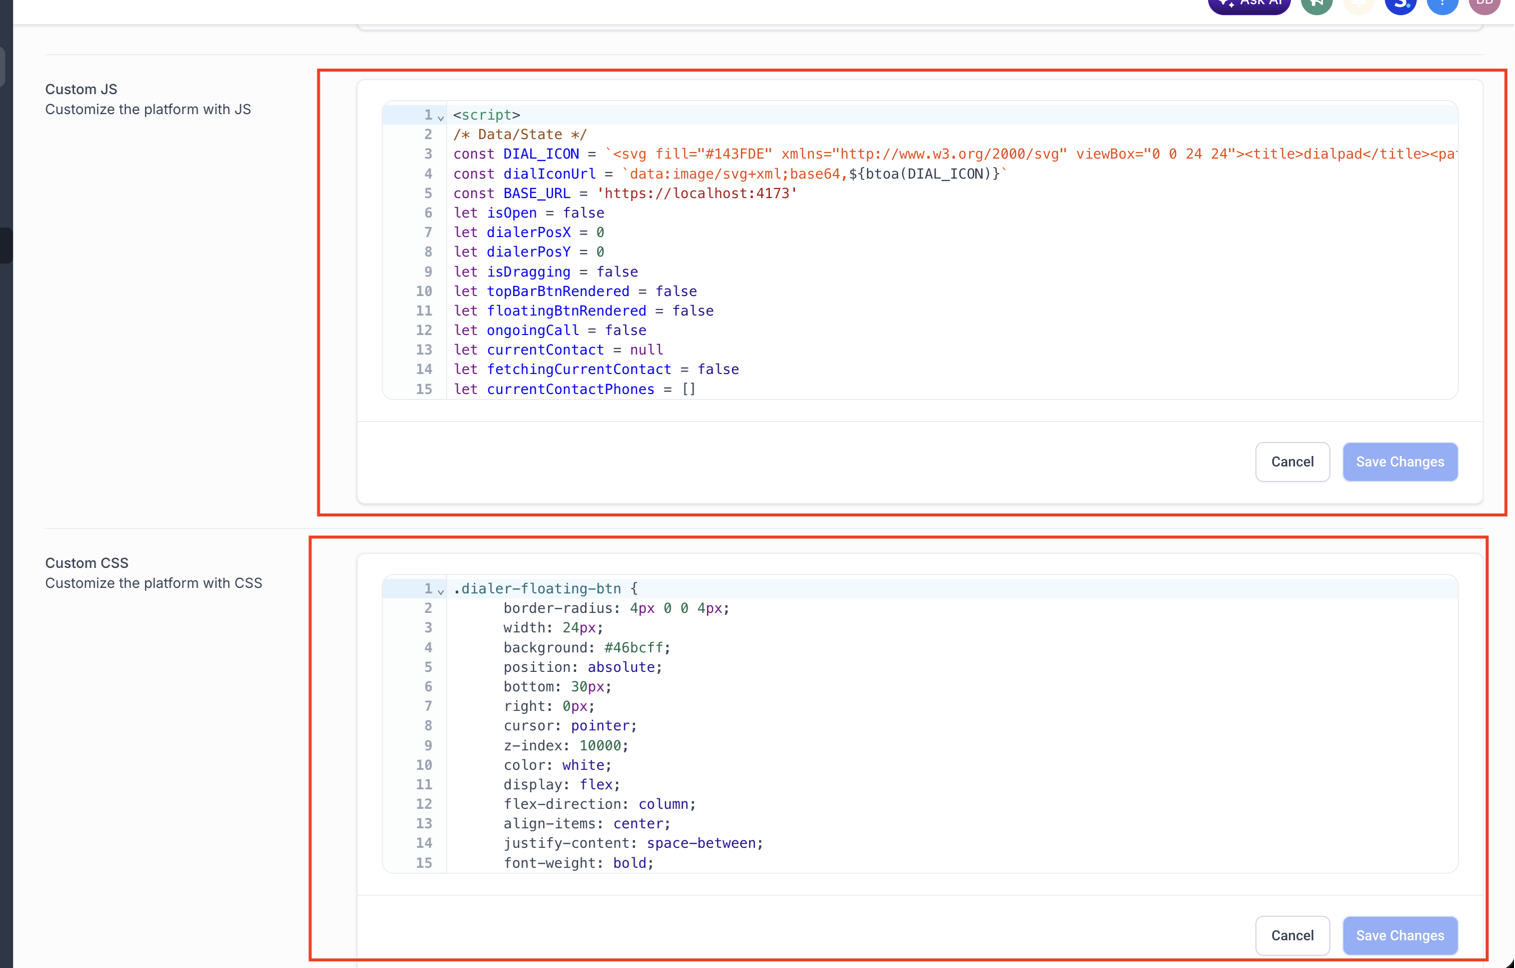
Task: Click the Custom JS section heading
Action: (x=81, y=89)
